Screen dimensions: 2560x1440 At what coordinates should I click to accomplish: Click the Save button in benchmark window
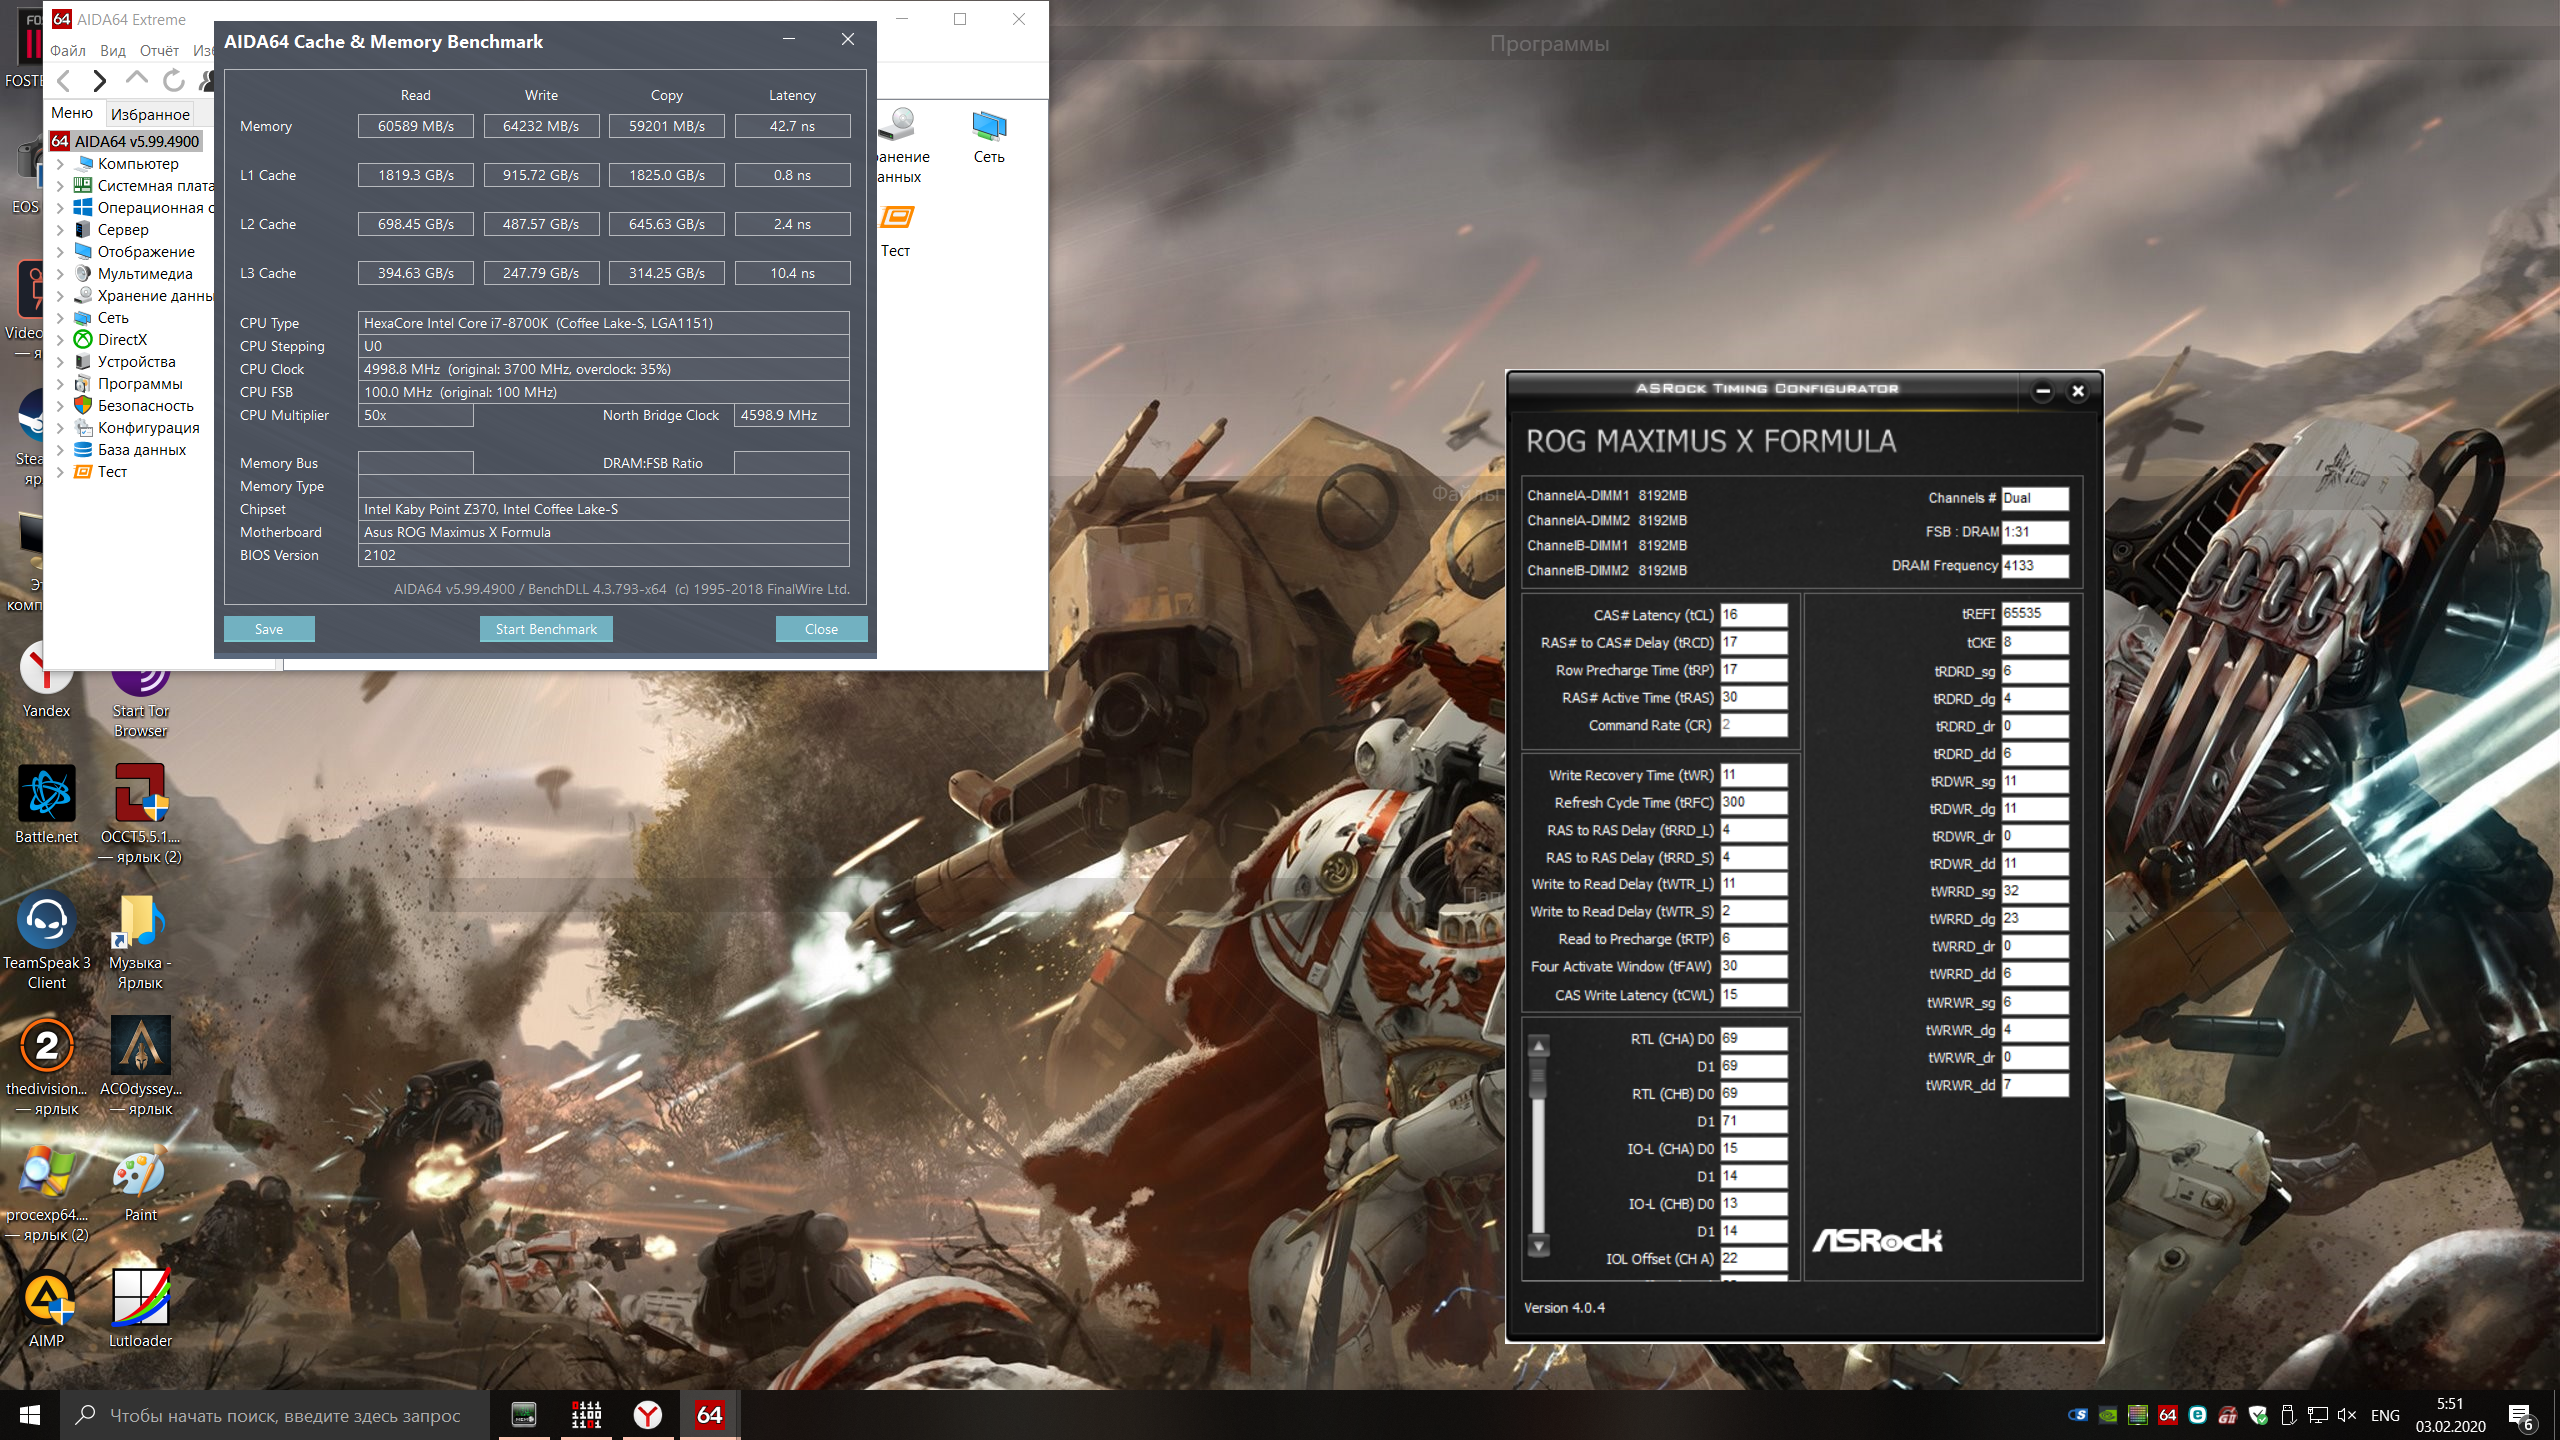[x=269, y=629]
